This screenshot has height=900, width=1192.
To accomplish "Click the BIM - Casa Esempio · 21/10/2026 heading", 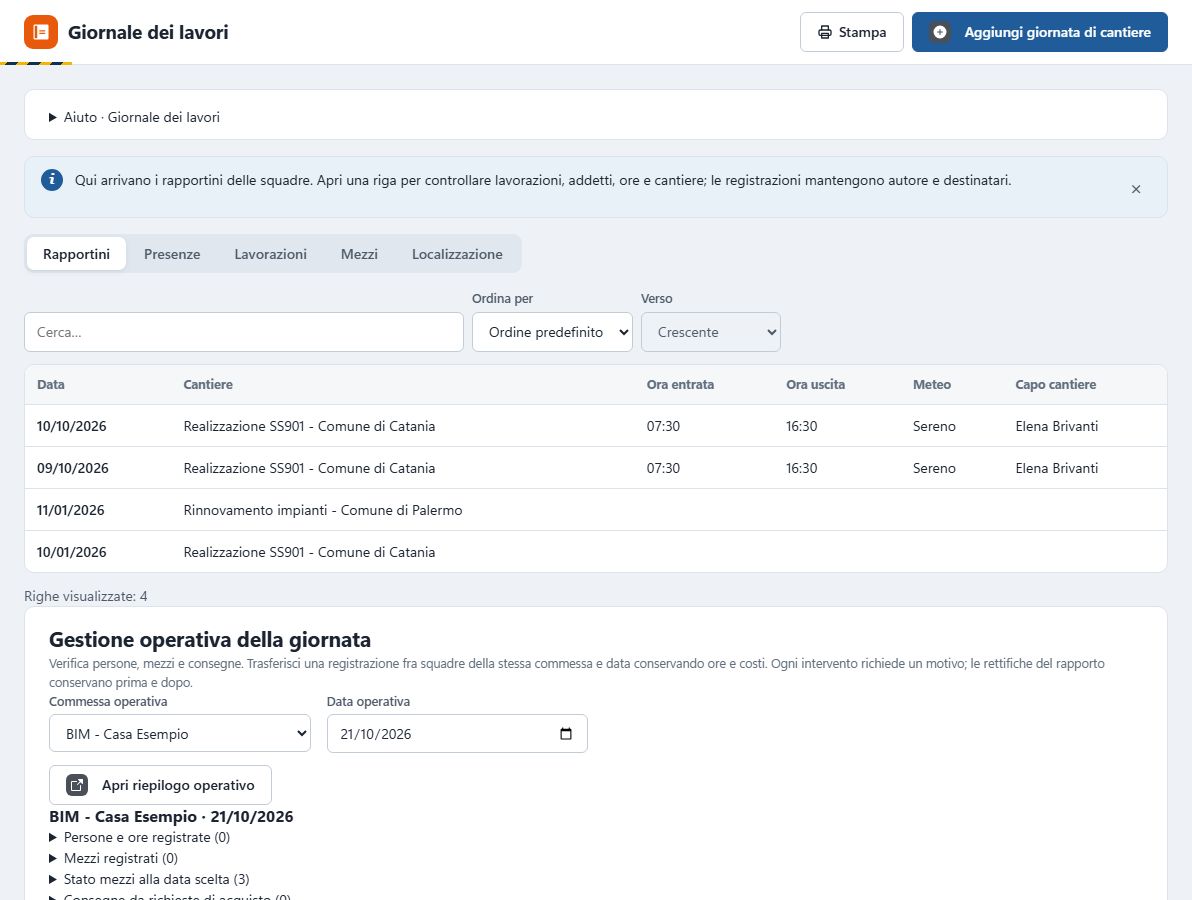I will [171, 816].
